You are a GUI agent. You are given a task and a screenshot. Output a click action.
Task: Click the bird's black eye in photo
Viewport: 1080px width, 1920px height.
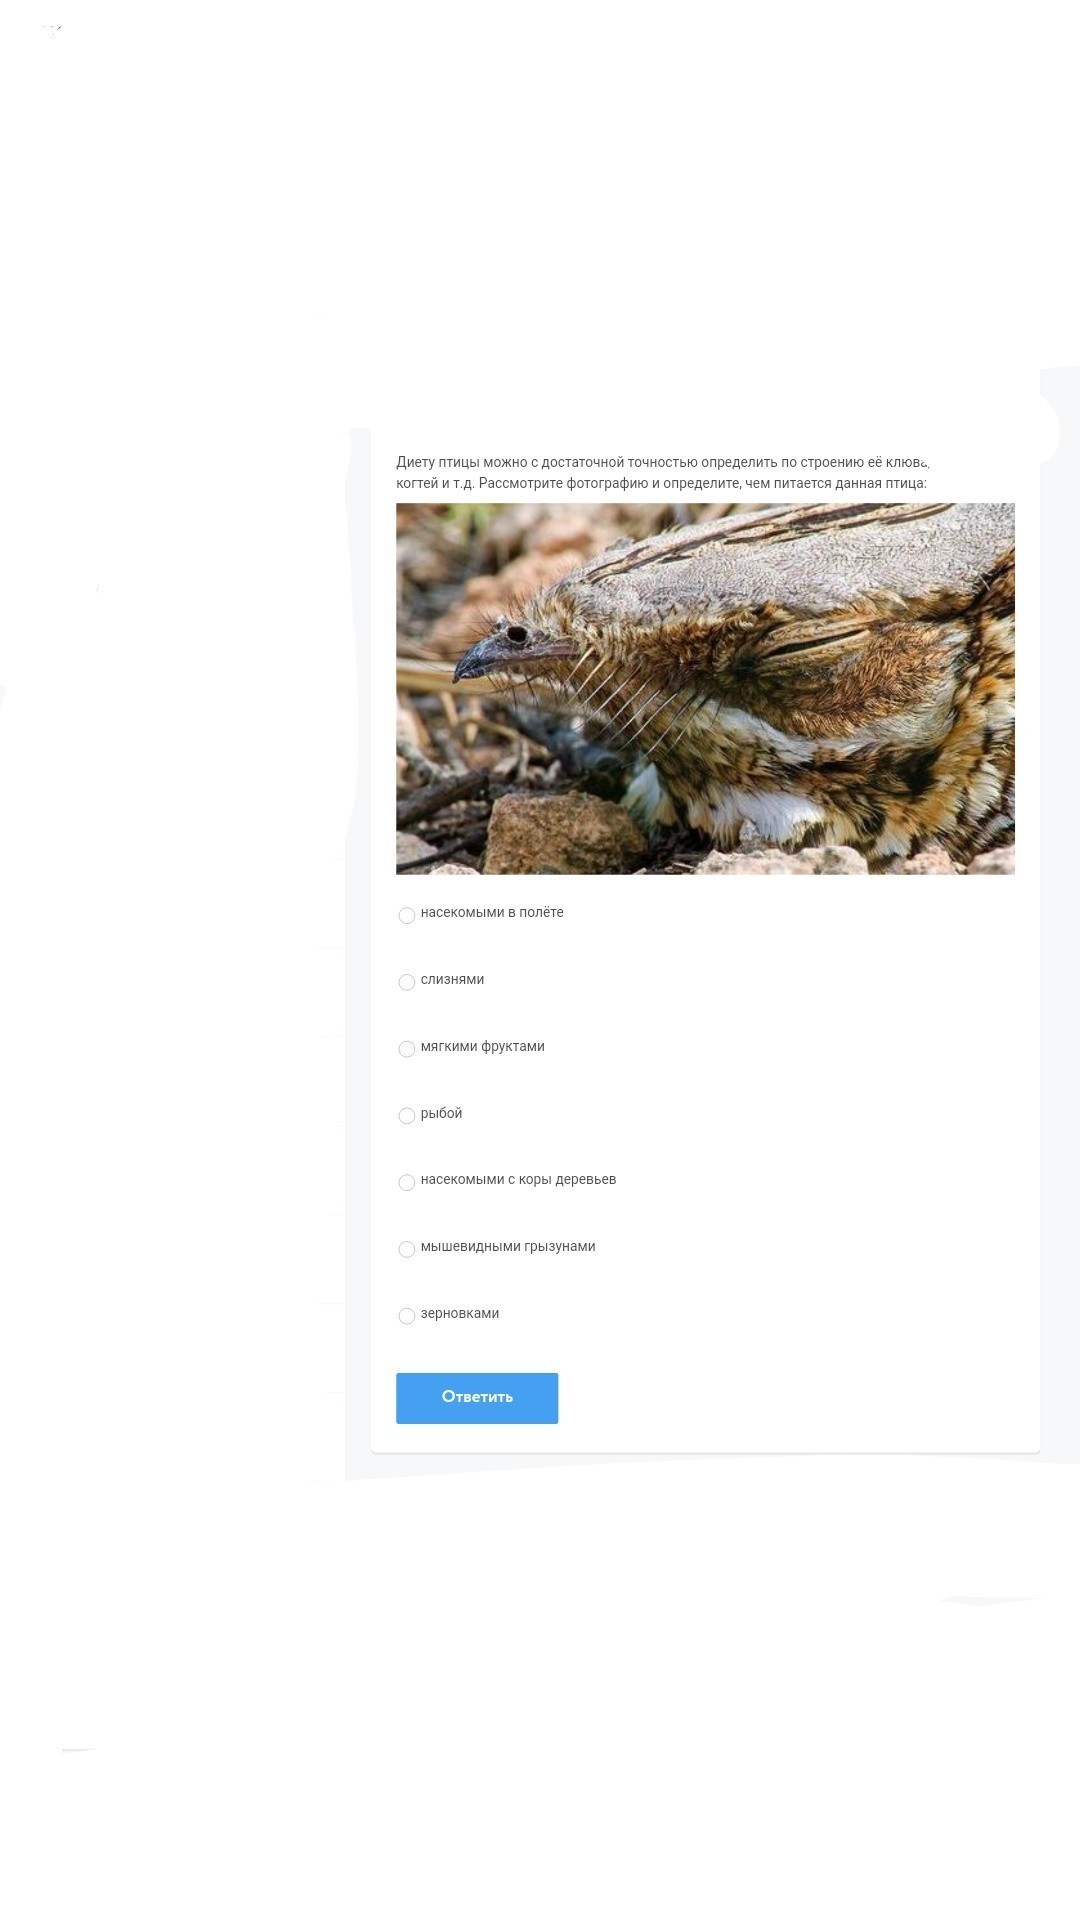(x=517, y=634)
